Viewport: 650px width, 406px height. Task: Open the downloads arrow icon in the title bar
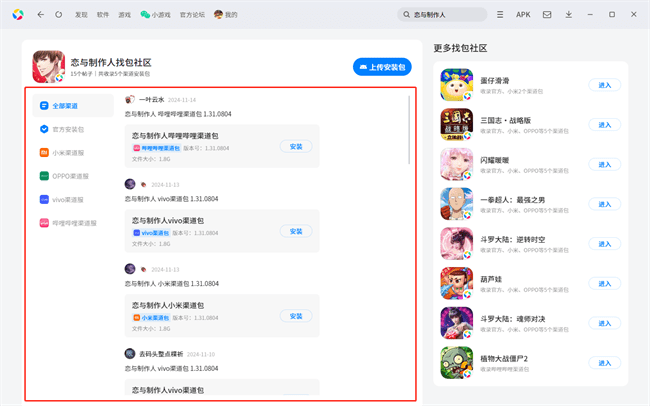click(x=569, y=15)
